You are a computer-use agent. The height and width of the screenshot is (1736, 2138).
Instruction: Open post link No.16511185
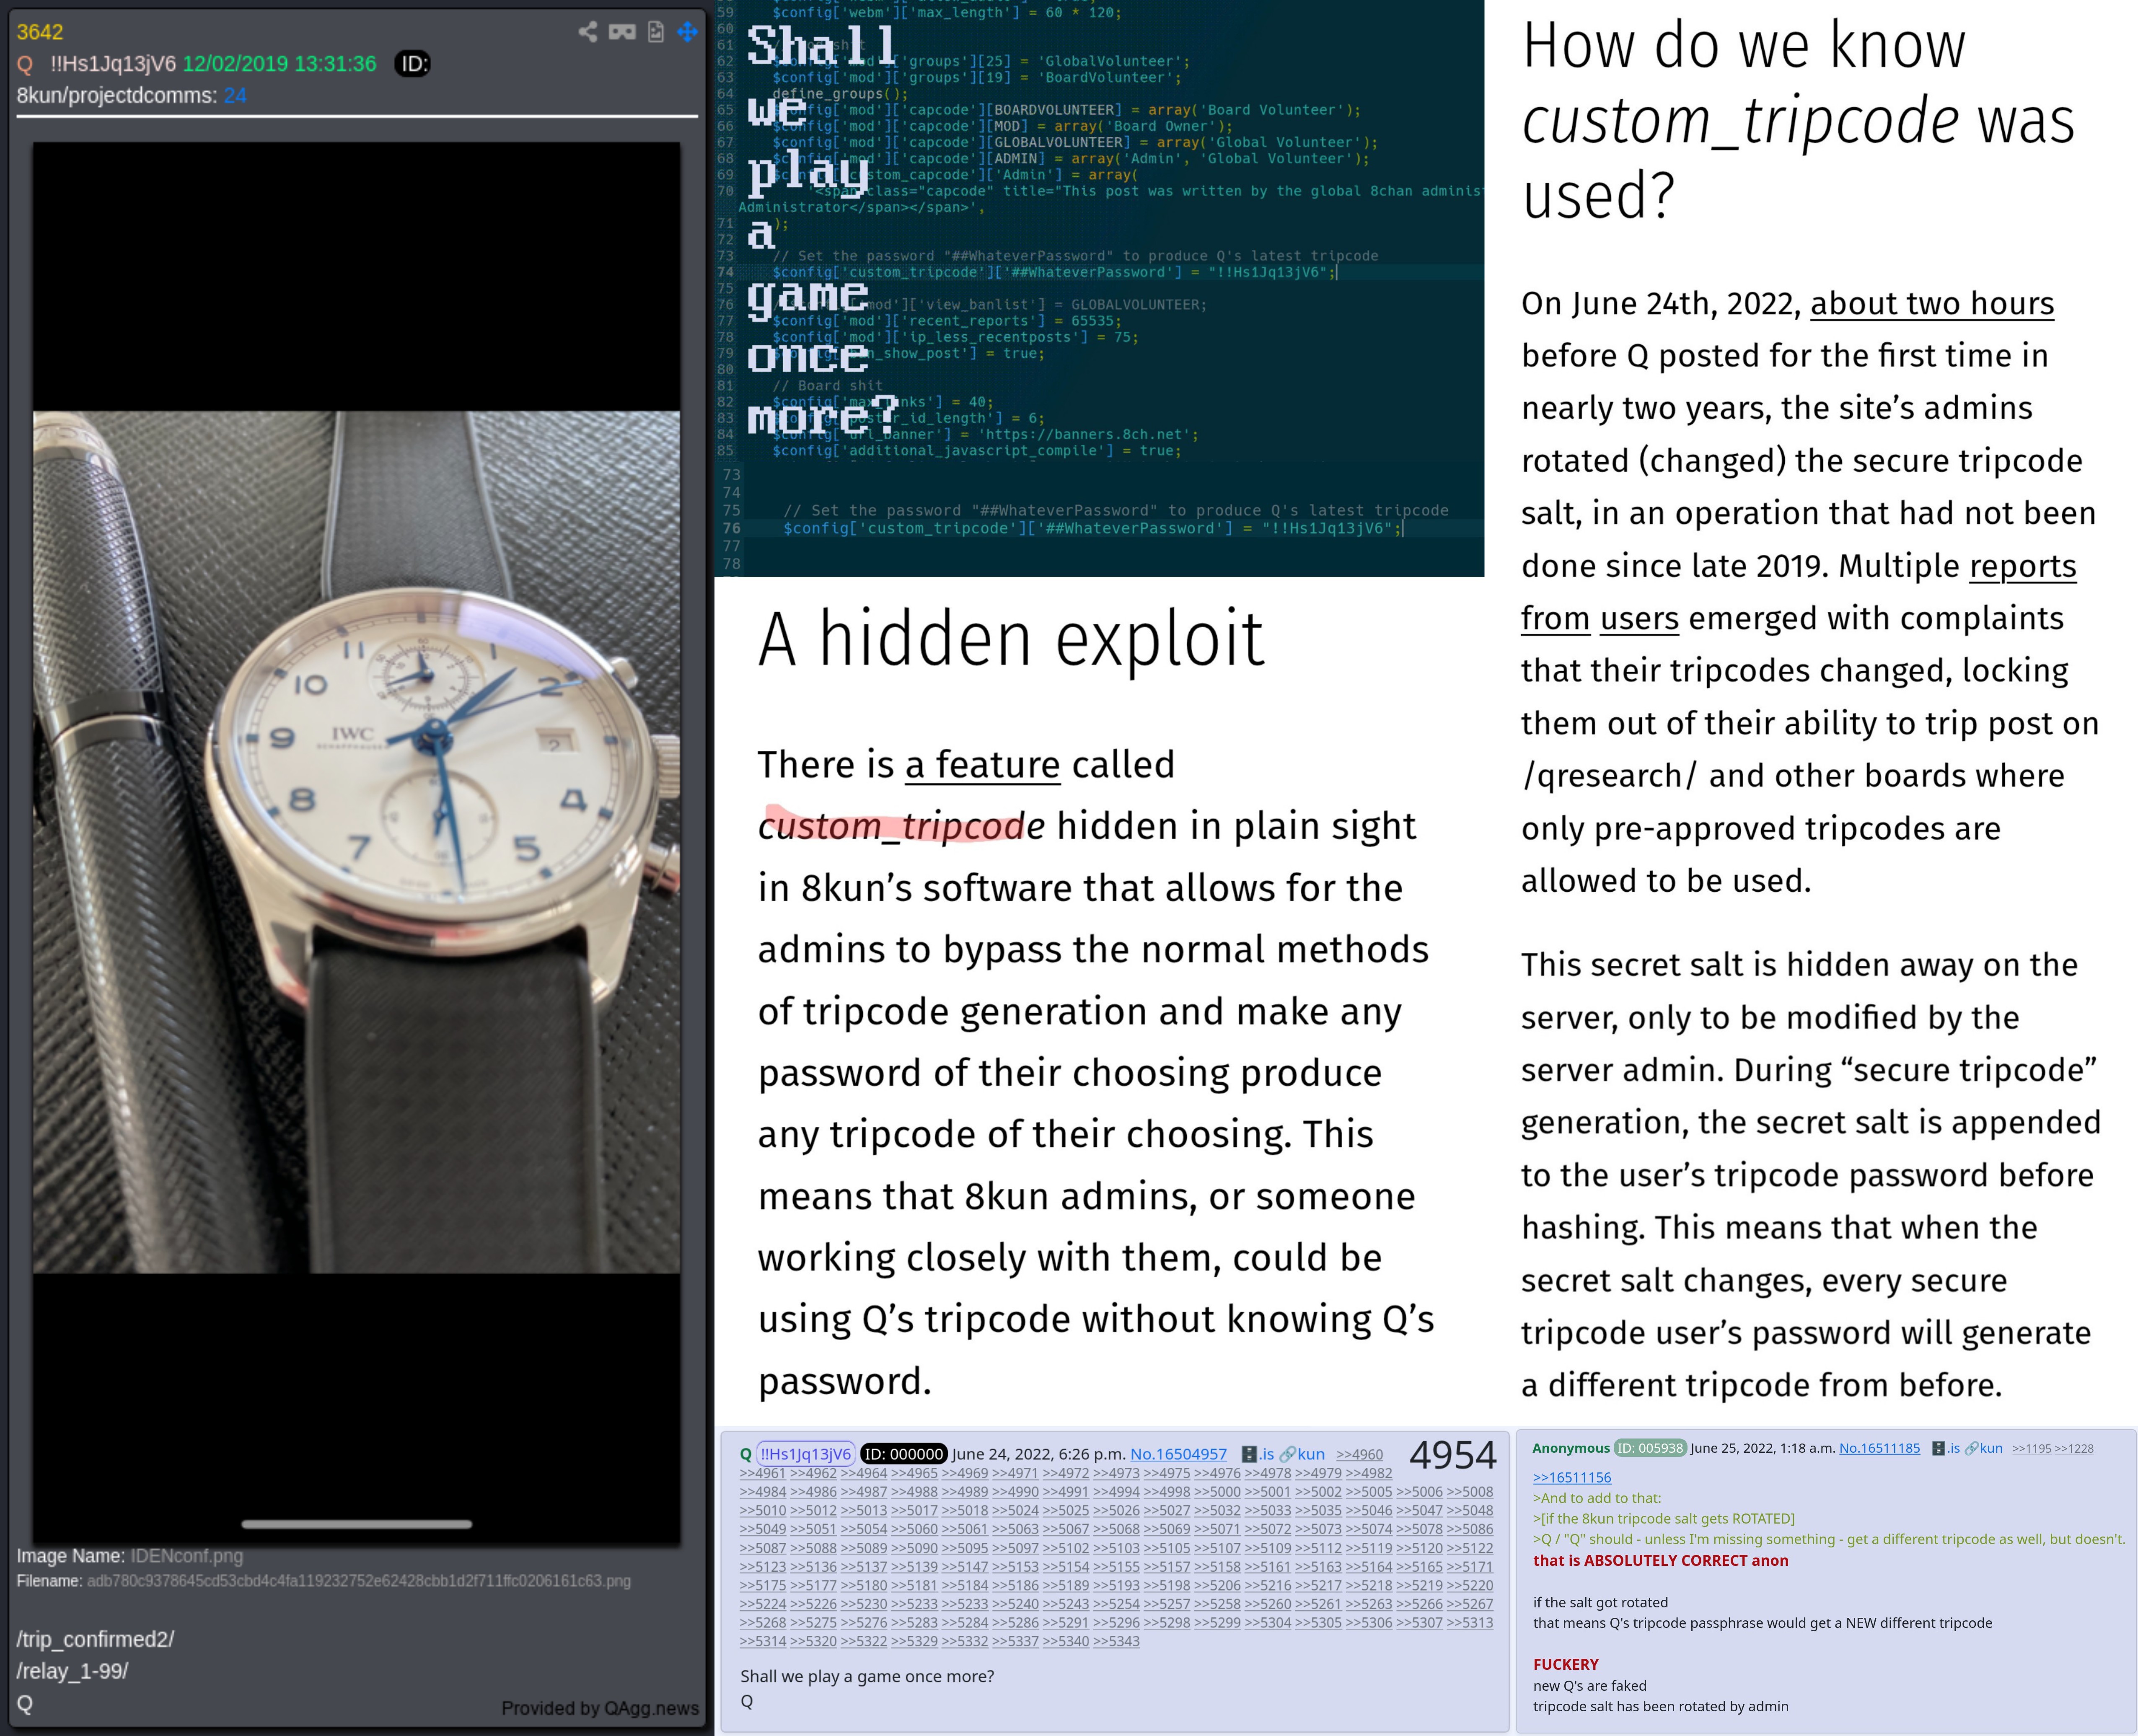(1879, 1448)
